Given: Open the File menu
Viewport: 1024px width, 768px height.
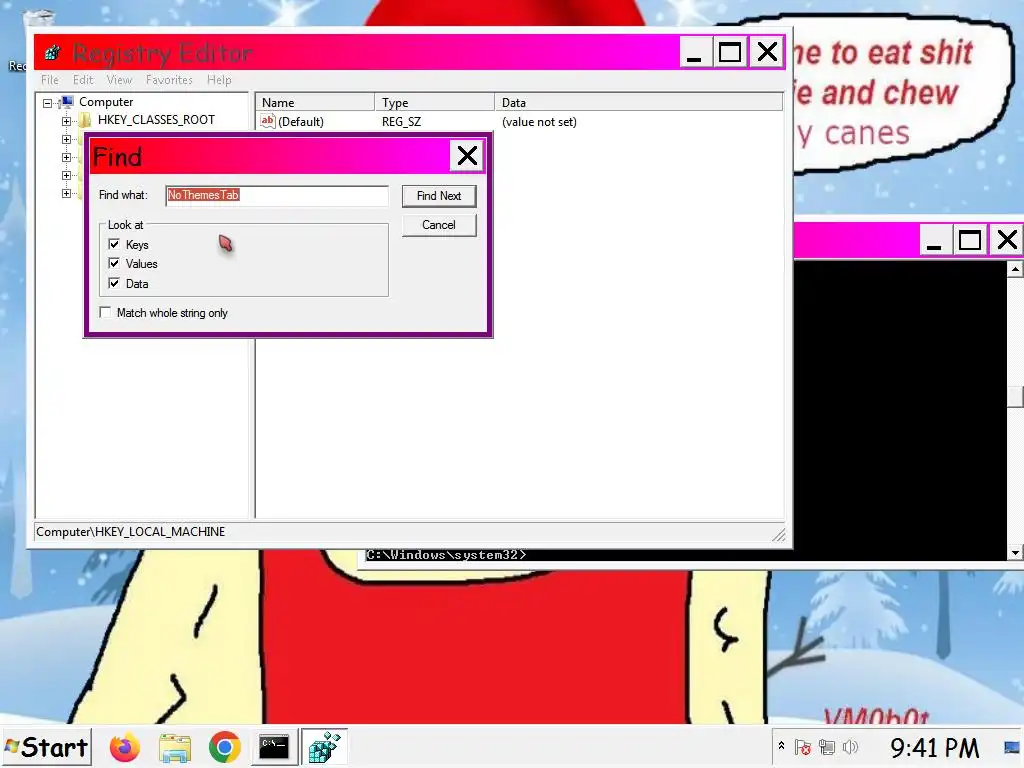Looking at the screenshot, I should (x=50, y=80).
